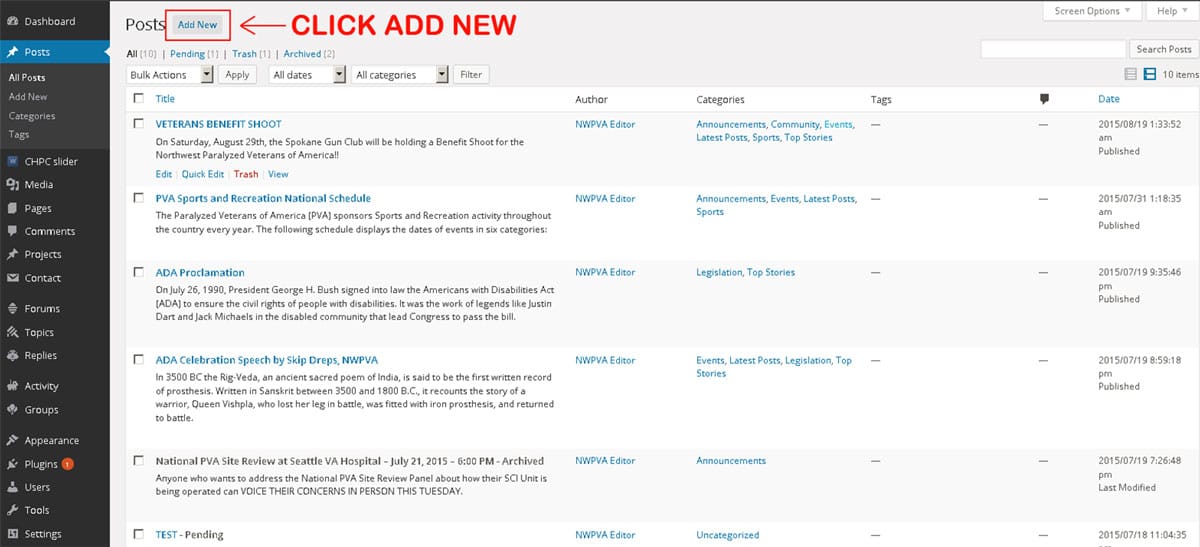
Task: Click the Pages icon in sidebar
Action: point(12,208)
